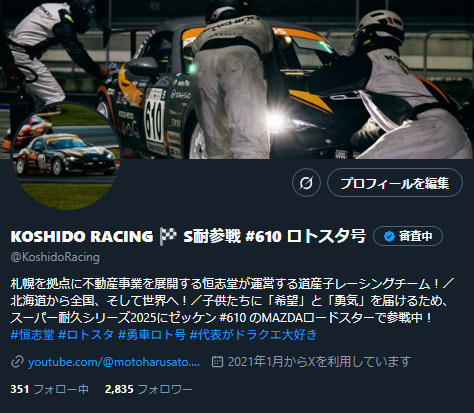Click the calendar icon beside the join date
The width and height of the screenshot is (474, 413).
217,362
